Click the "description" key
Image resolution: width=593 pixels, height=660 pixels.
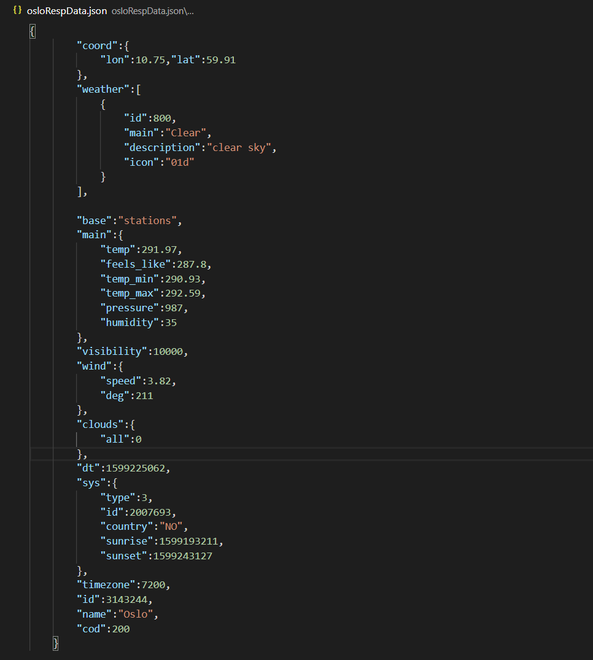pos(162,148)
